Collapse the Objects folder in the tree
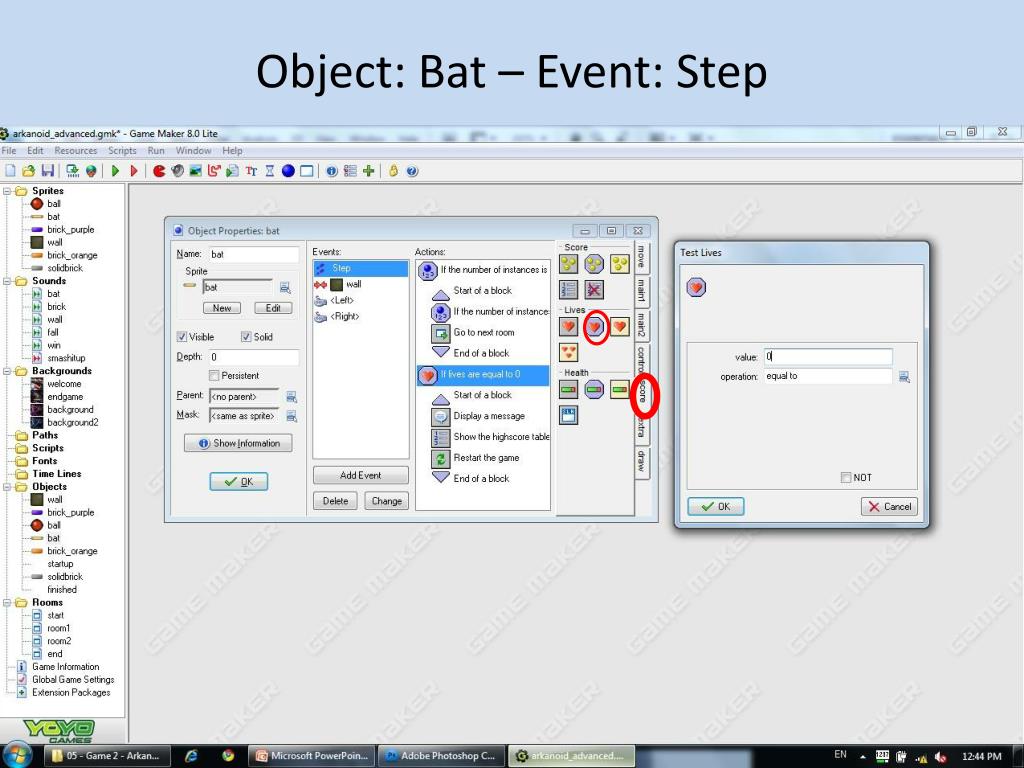Viewport: 1024px width, 768px height. coord(7,487)
